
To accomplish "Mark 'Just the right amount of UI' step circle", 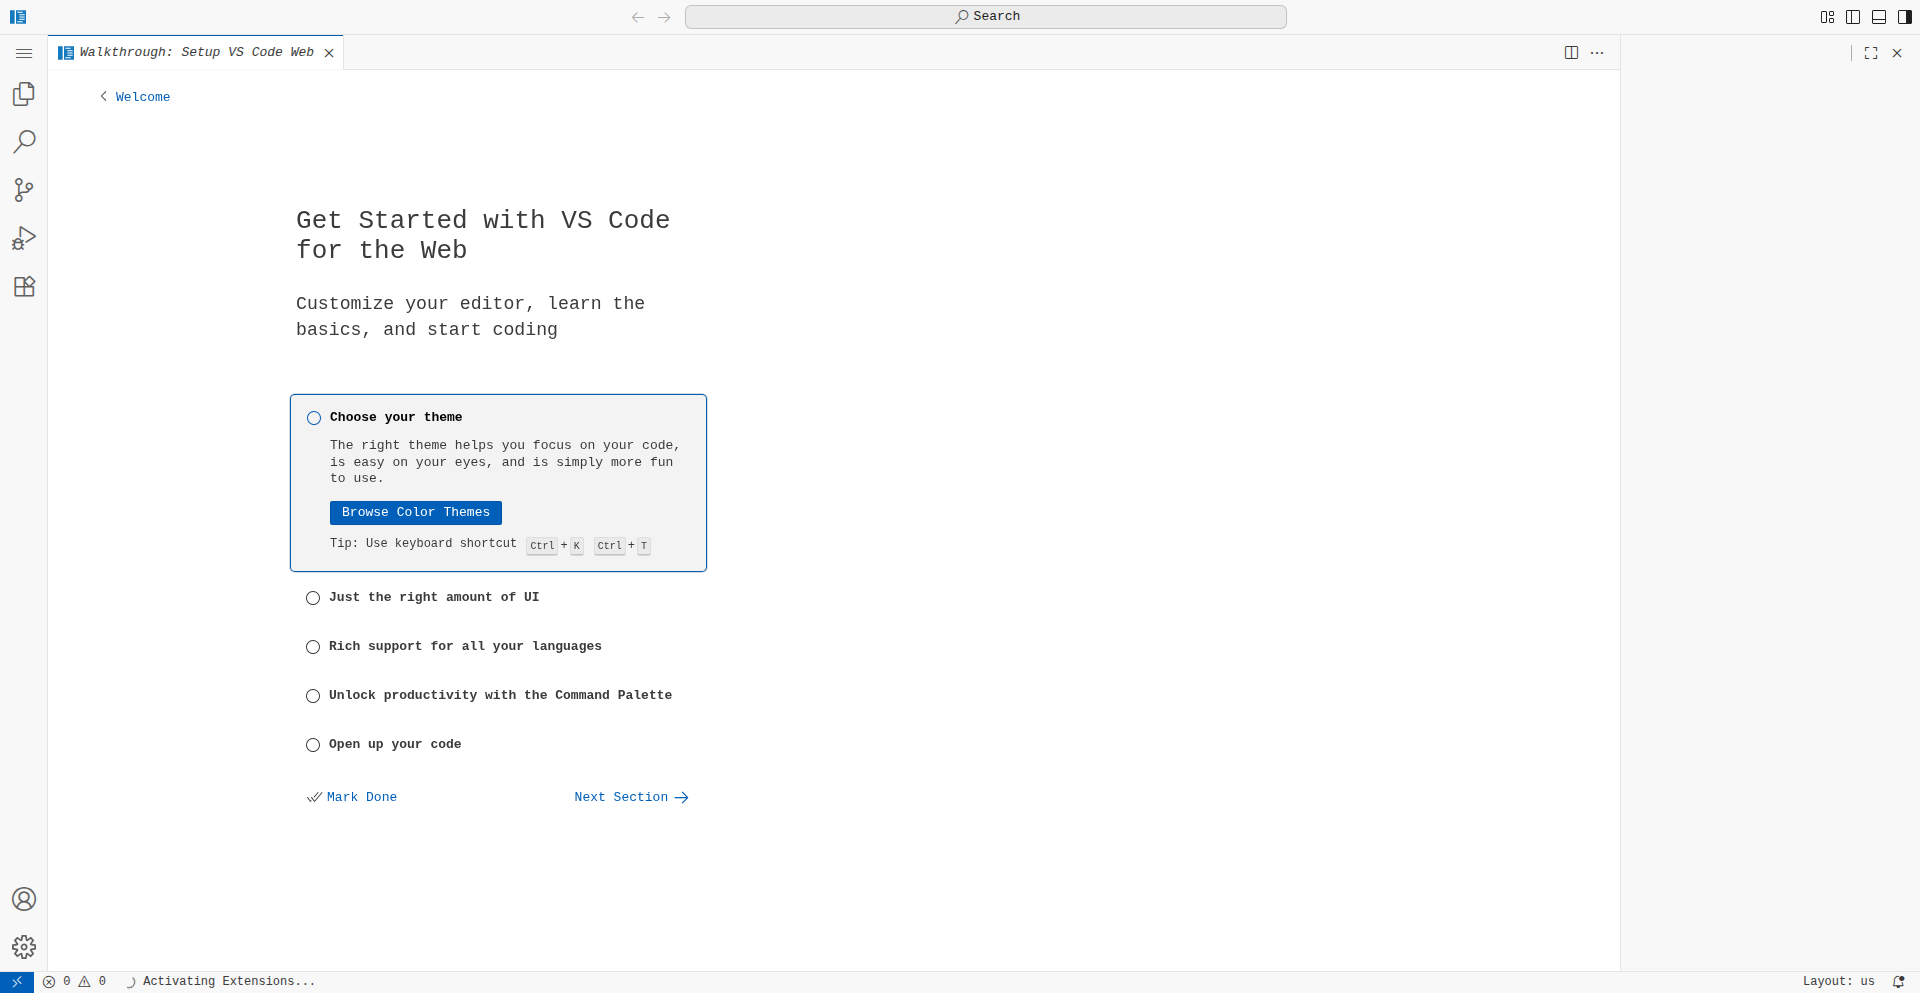I will (313, 598).
